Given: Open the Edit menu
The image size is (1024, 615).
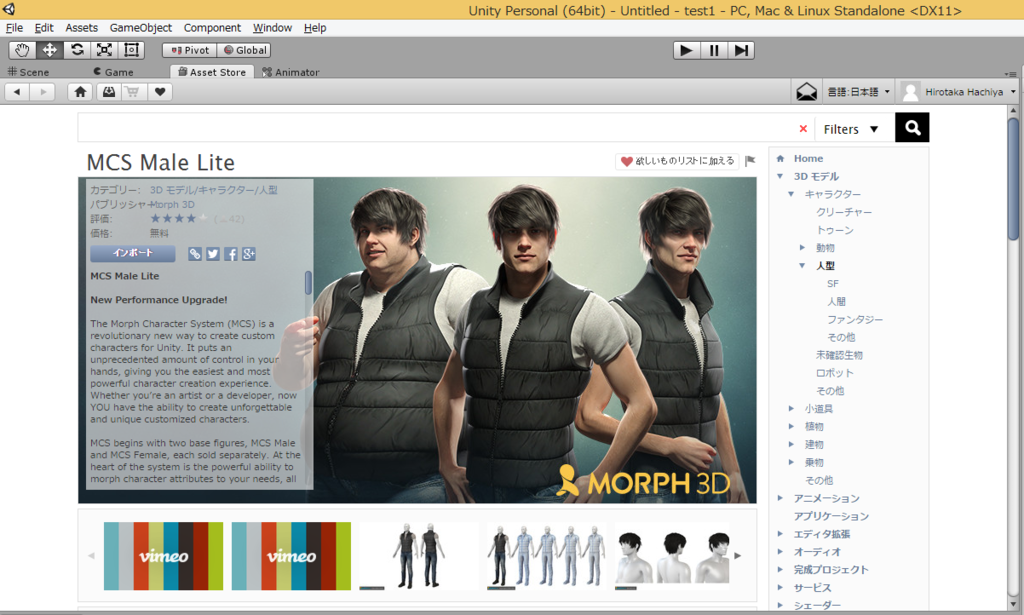Looking at the screenshot, I should click(x=44, y=27).
